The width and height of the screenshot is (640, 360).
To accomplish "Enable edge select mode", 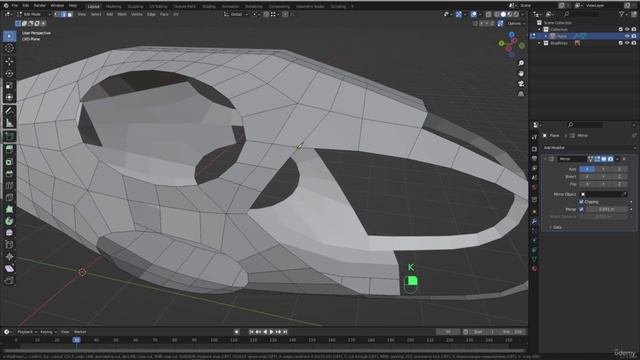I will coord(63,14).
